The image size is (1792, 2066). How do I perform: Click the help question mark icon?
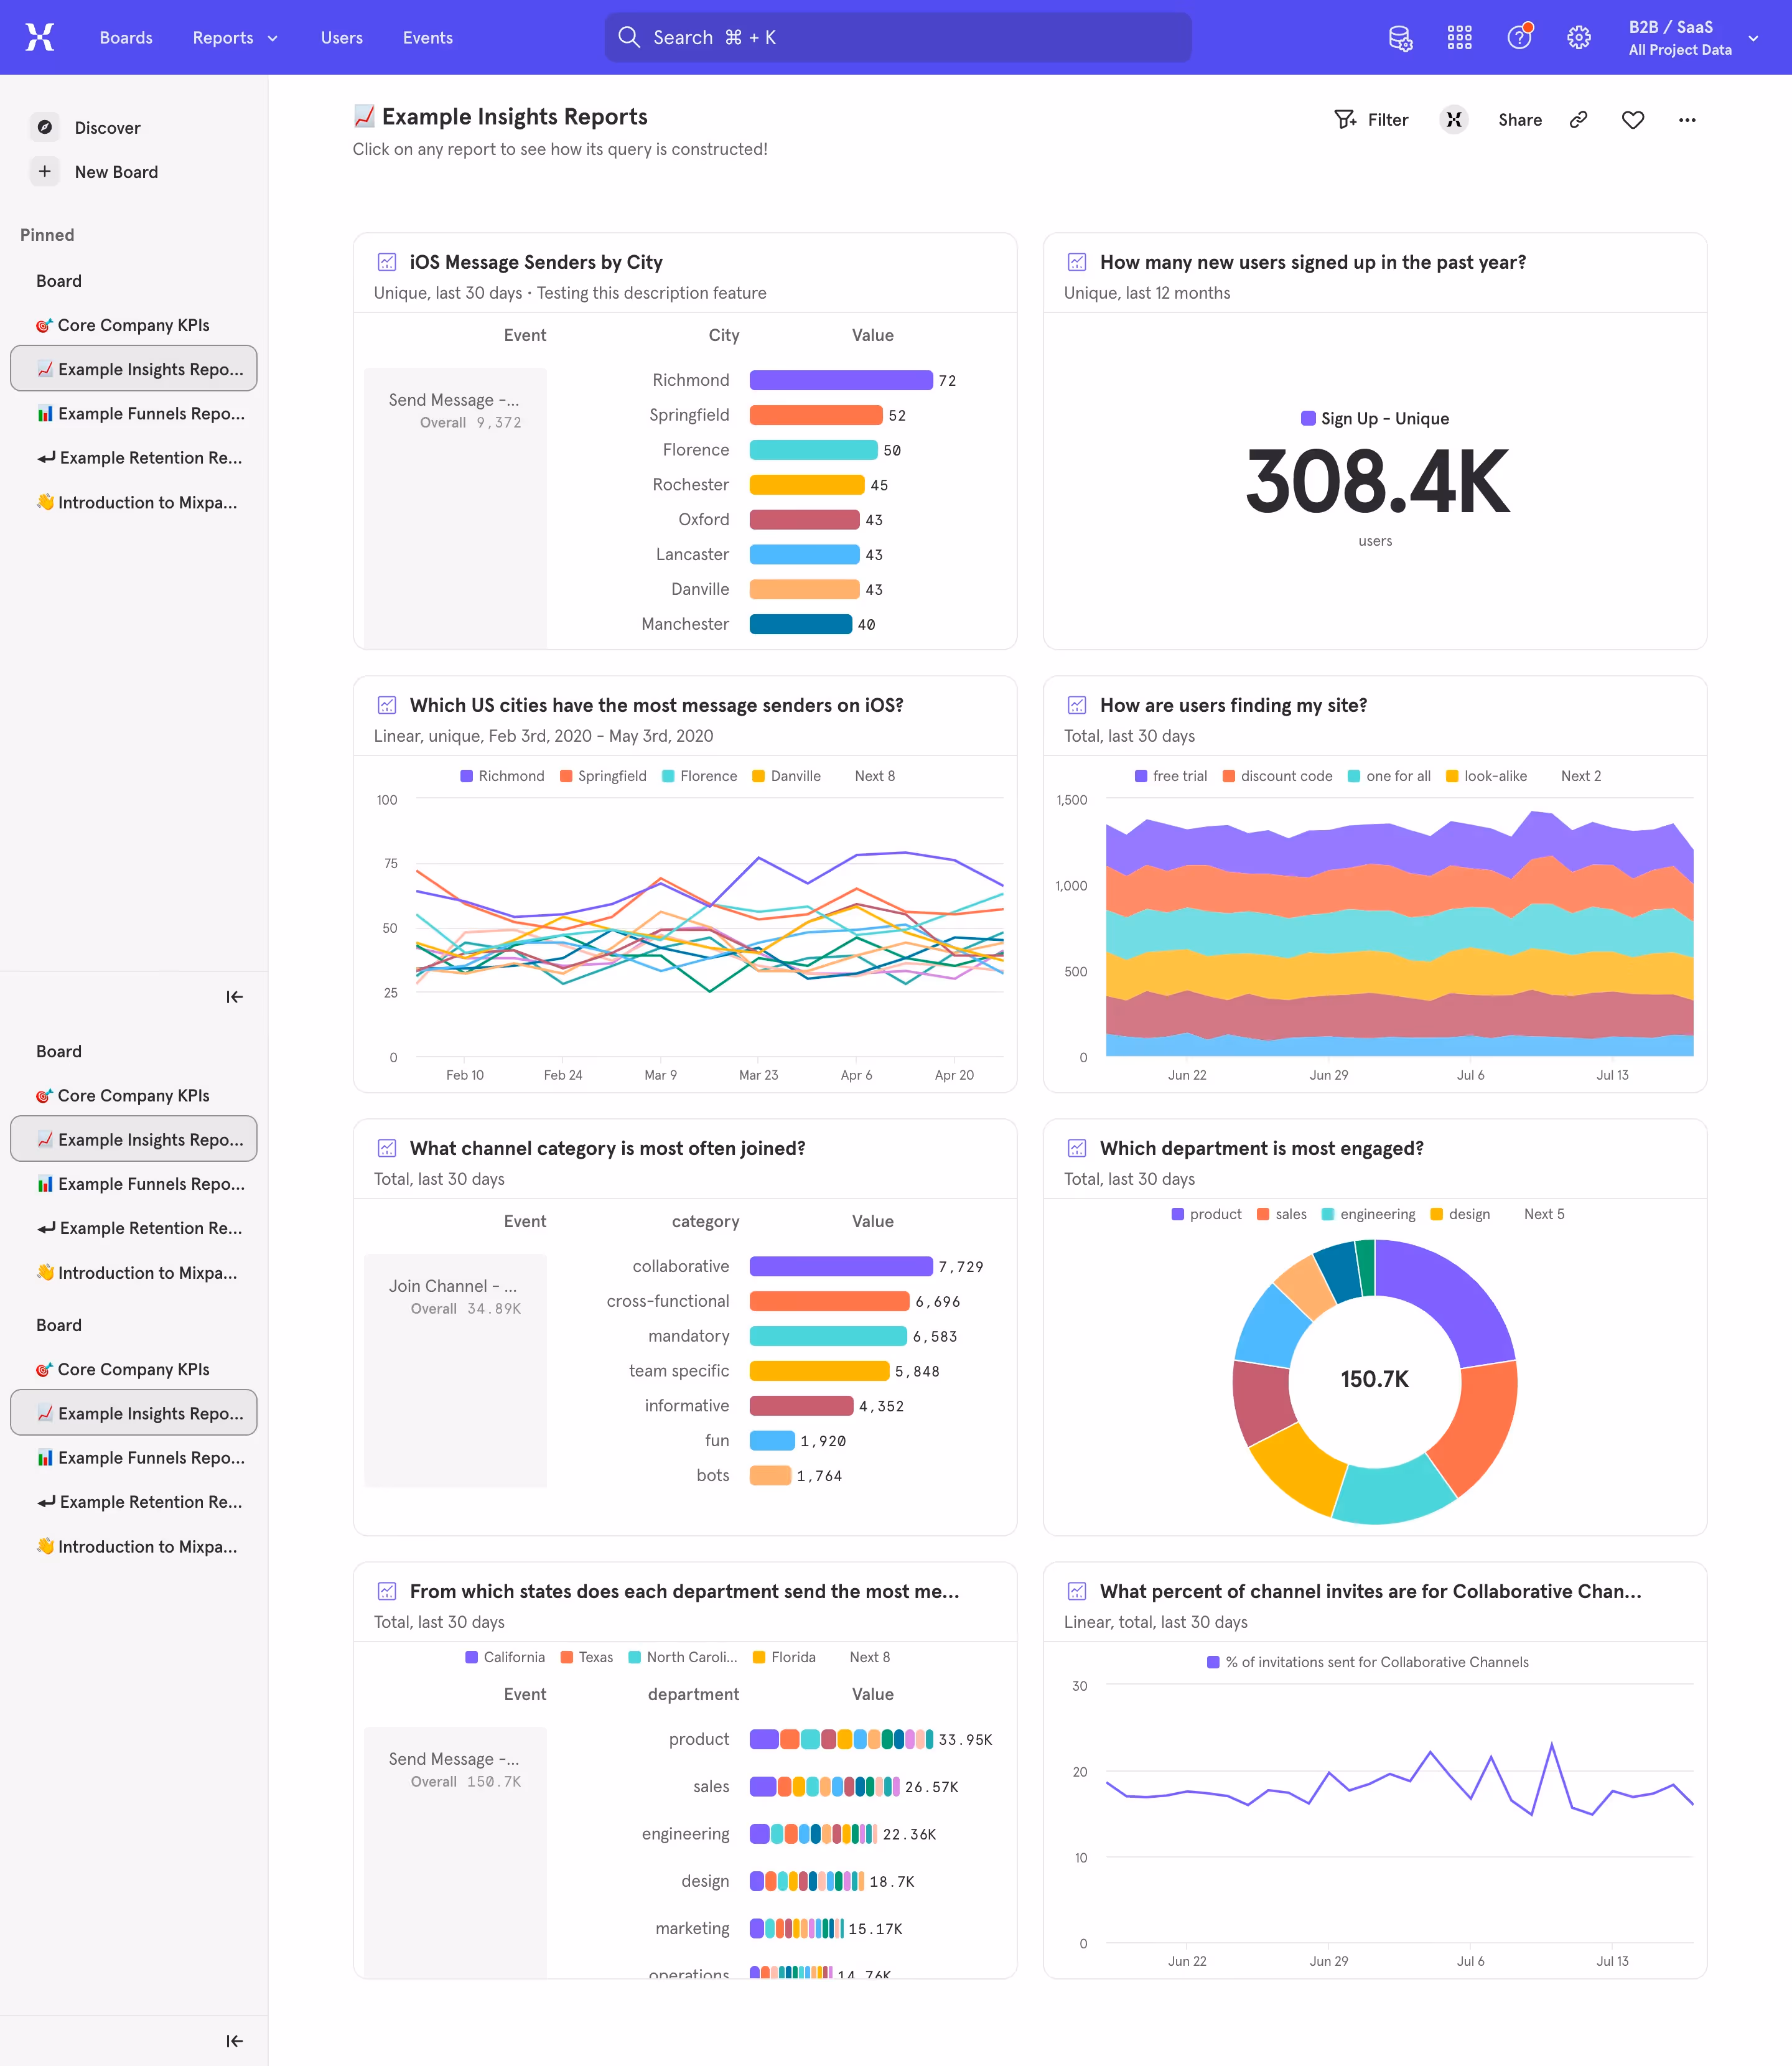click(x=1519, y=37)
